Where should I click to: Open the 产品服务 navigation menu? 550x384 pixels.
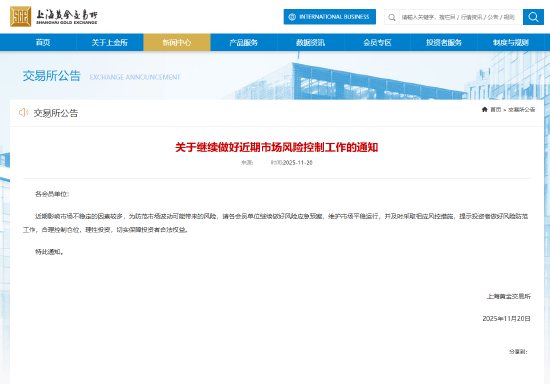[x=243, y=42]
